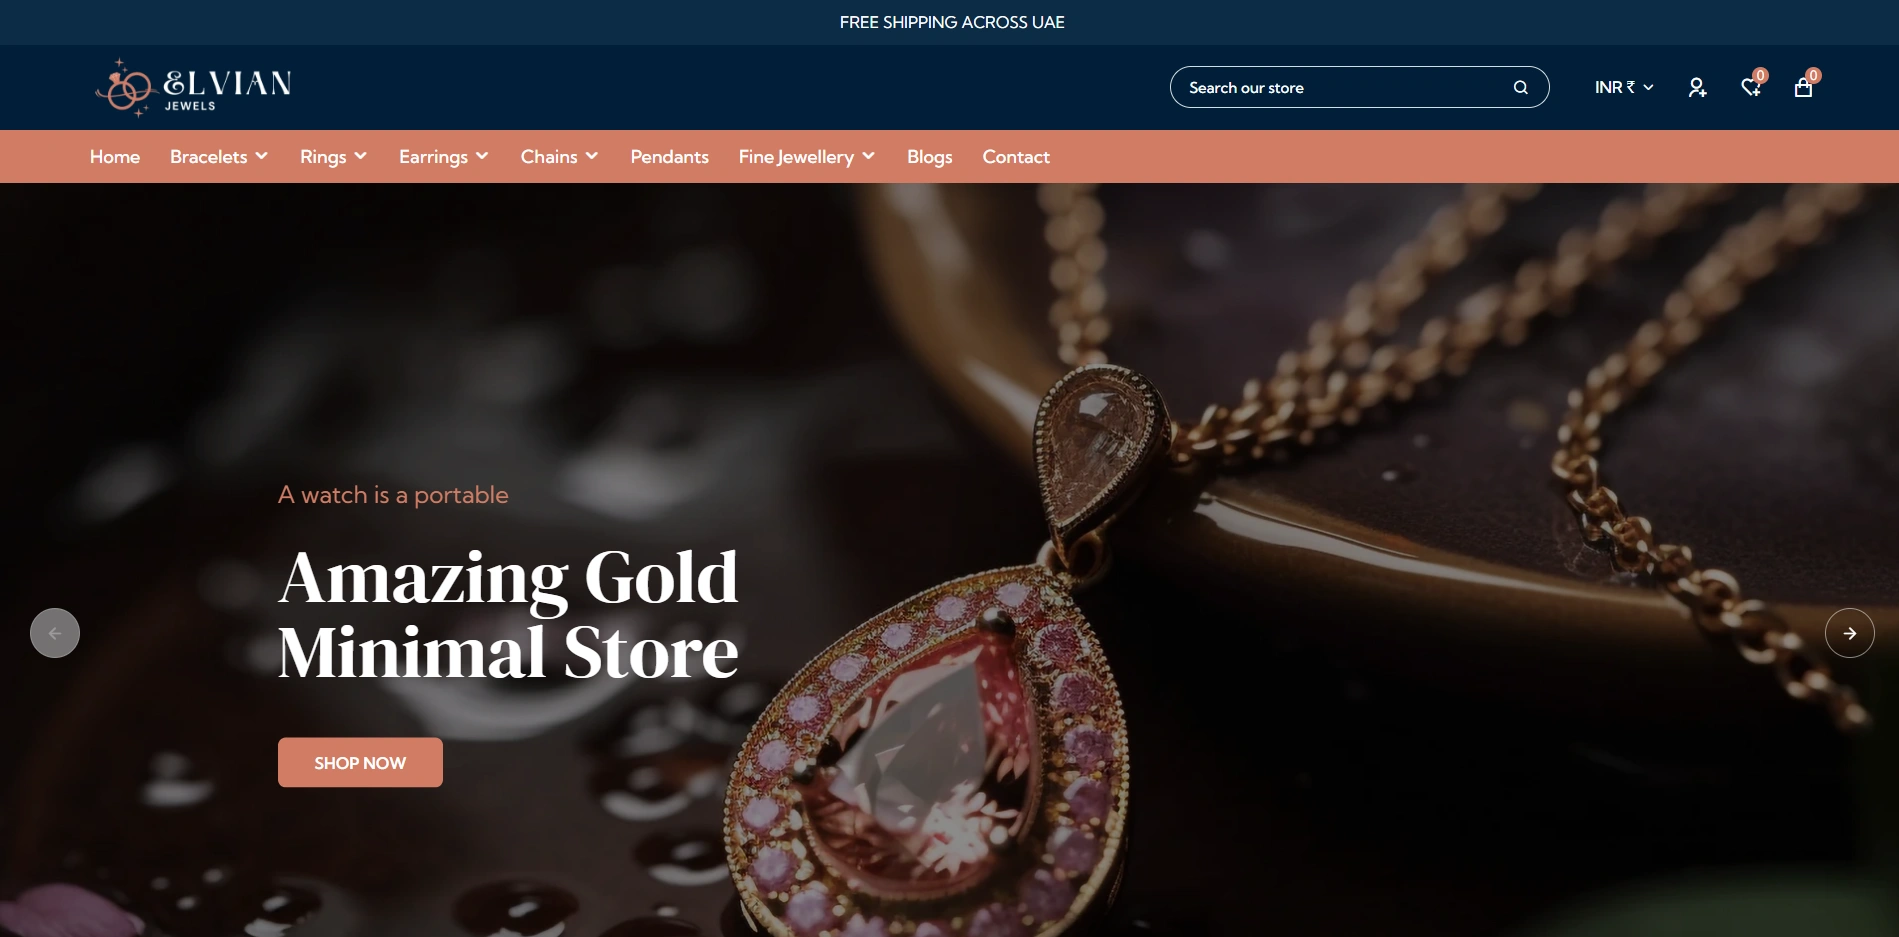Click the search magnifier icon

point(1520,87)
